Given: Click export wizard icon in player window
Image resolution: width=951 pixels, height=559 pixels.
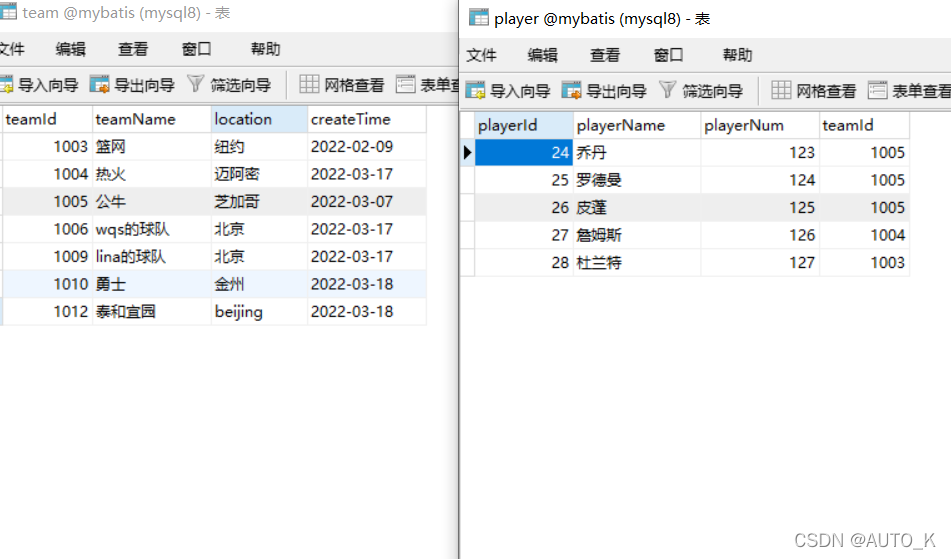Looking at the screenshot, I should click(x=571, y=90).
